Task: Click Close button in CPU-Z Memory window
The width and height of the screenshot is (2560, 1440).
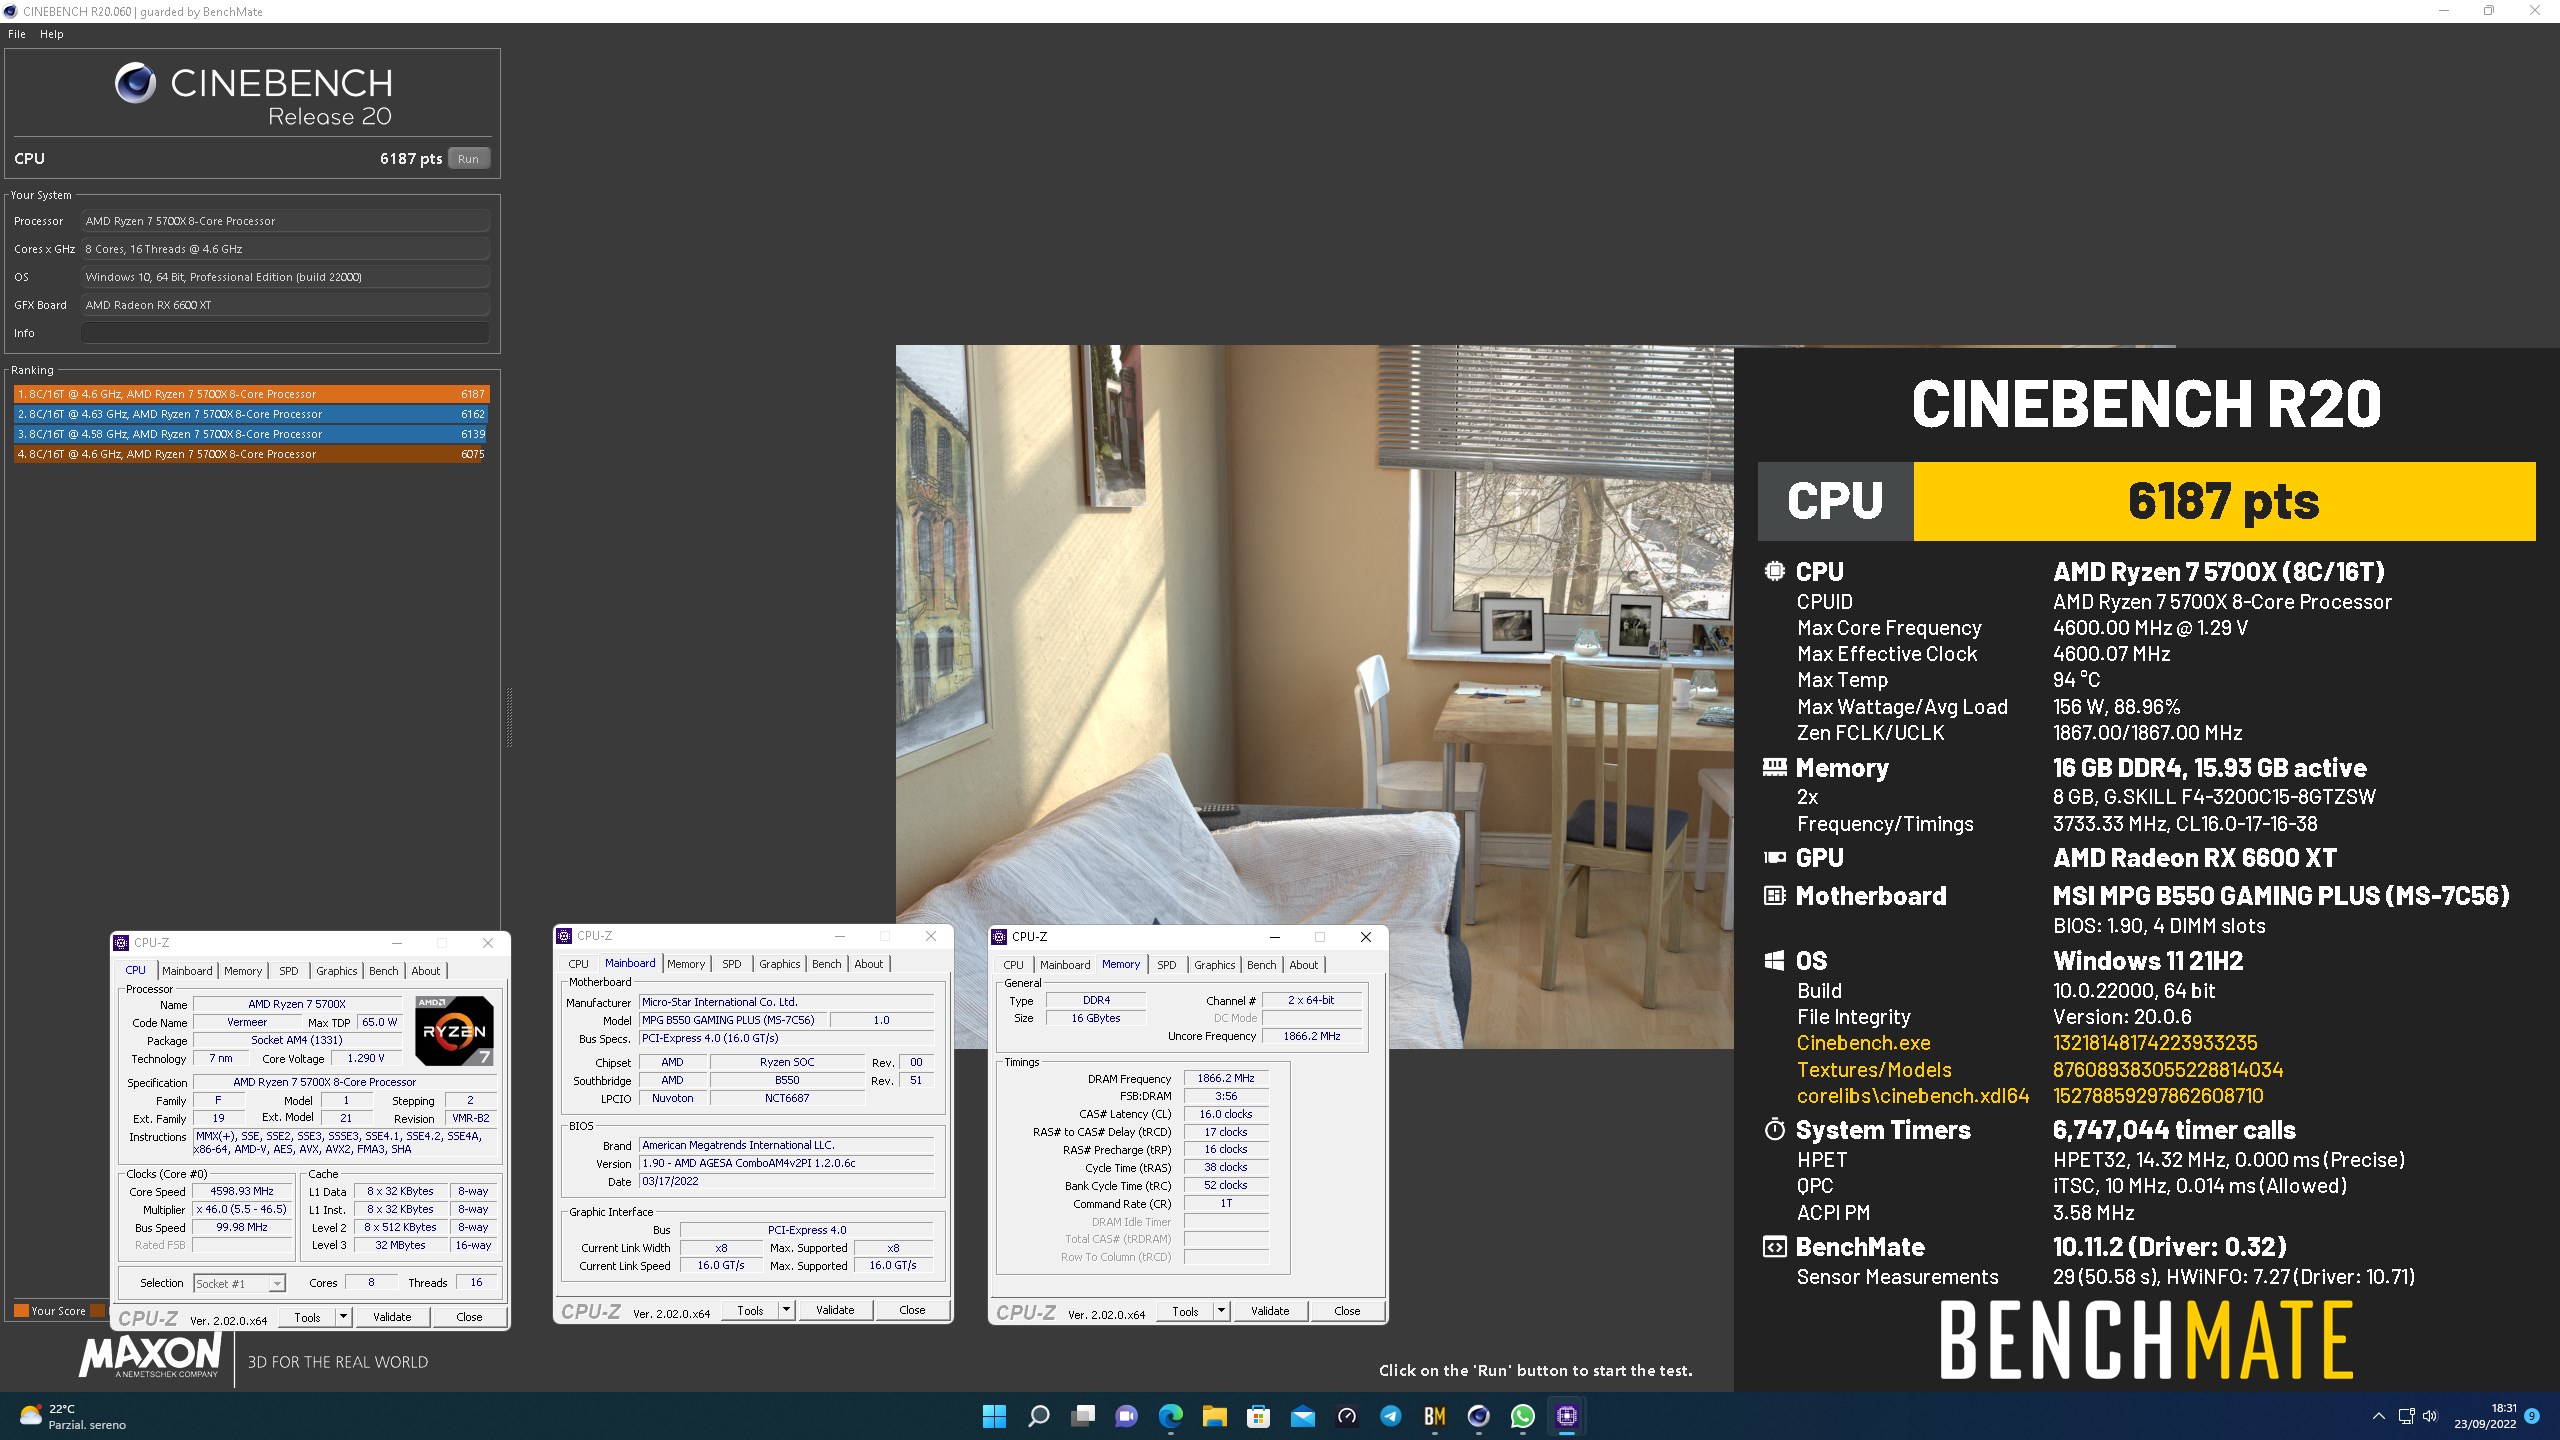Action: pos(1347,1311)
